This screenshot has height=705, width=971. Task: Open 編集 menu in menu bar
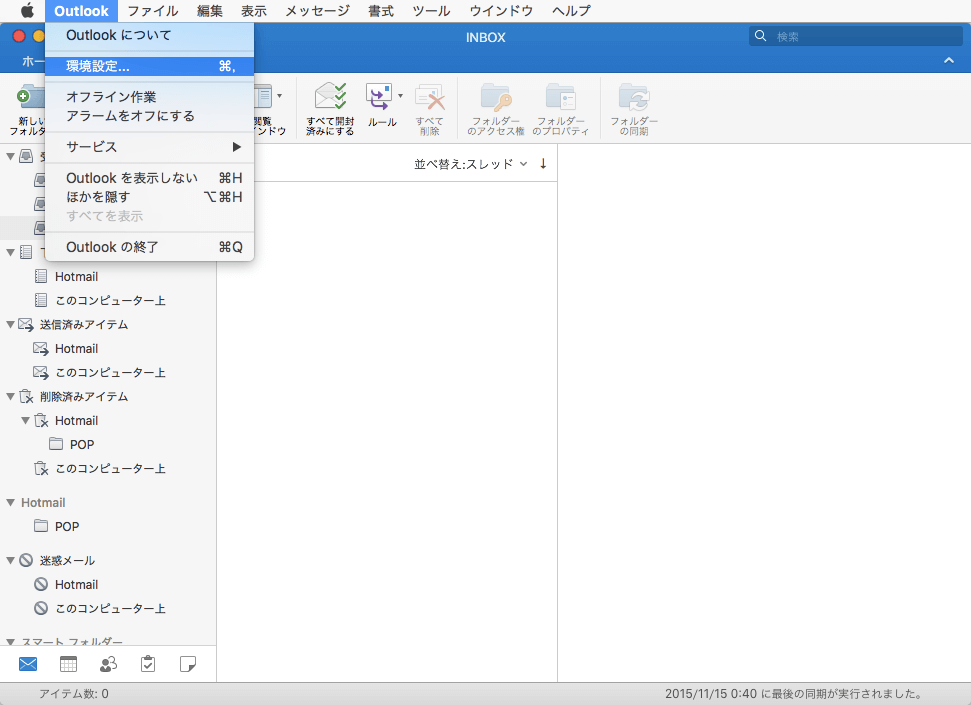(x=209, y=11)
